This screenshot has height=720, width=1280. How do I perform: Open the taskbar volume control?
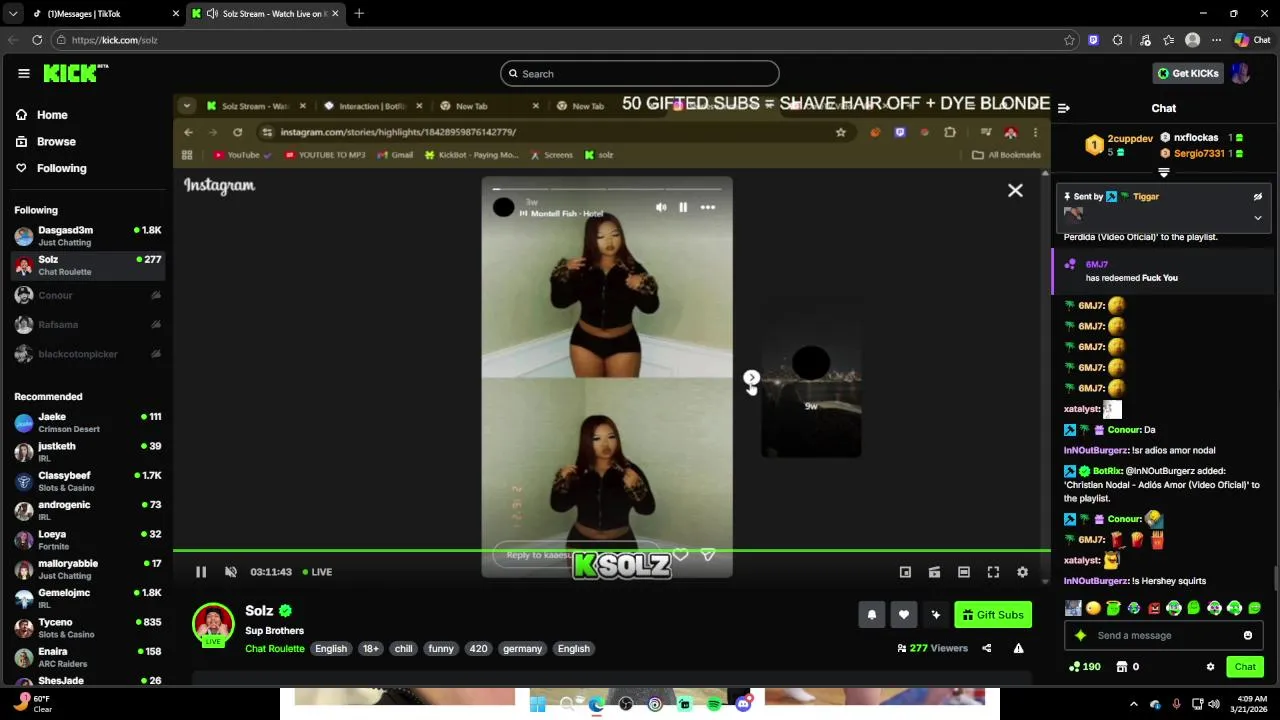[1214, 704]
